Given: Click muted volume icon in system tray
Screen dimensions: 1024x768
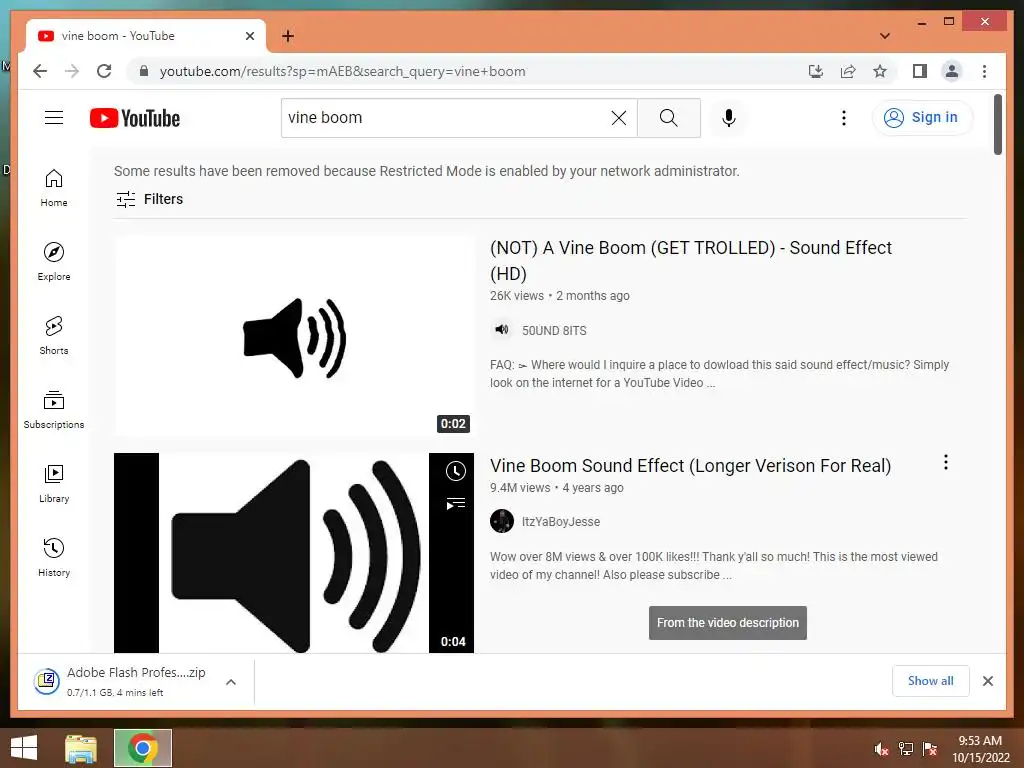Looking at the screenshot, I should coord(882,749).
